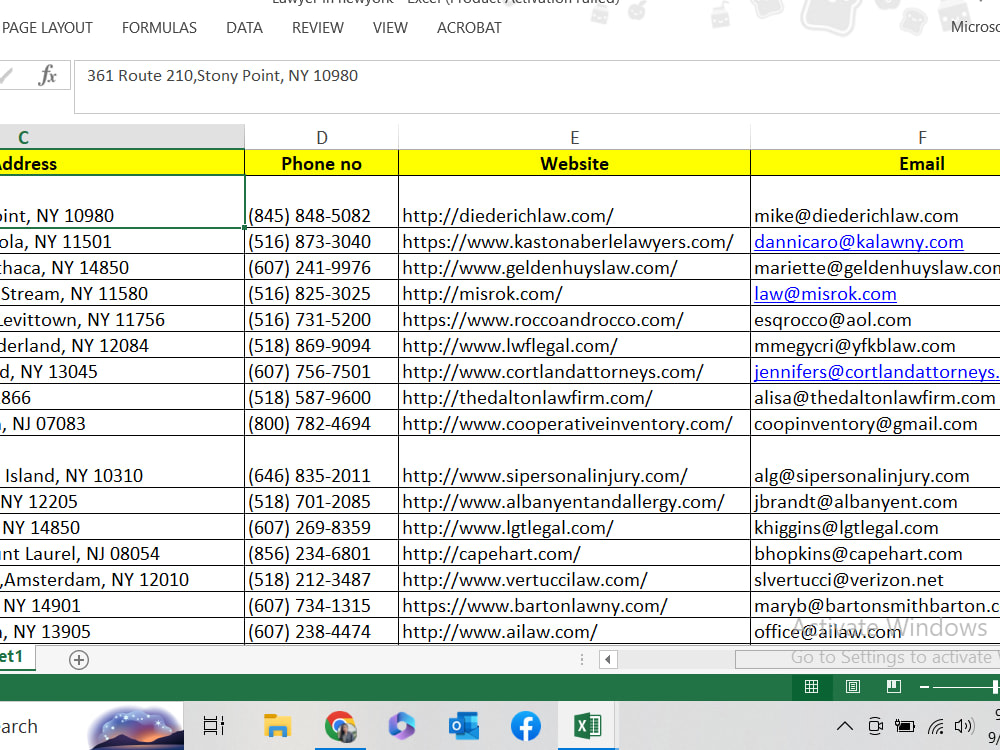Select cell http://www.geldenhuyslaw.com/
The height and width of the screenshot is (750, 1000).
pyautogui.click(x=574, y=268)
